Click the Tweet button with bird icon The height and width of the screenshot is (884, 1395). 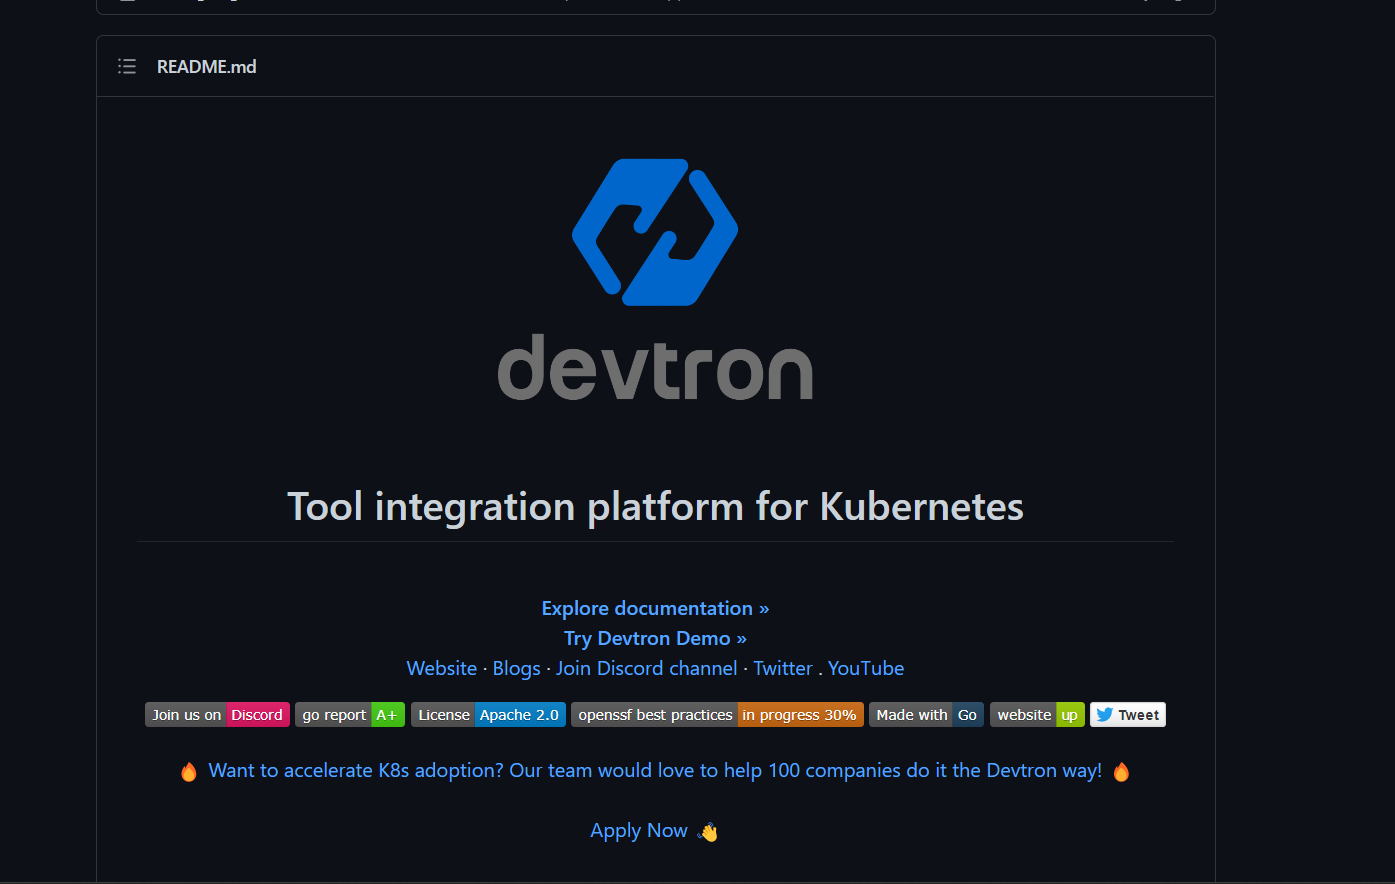pos(1128,715)
